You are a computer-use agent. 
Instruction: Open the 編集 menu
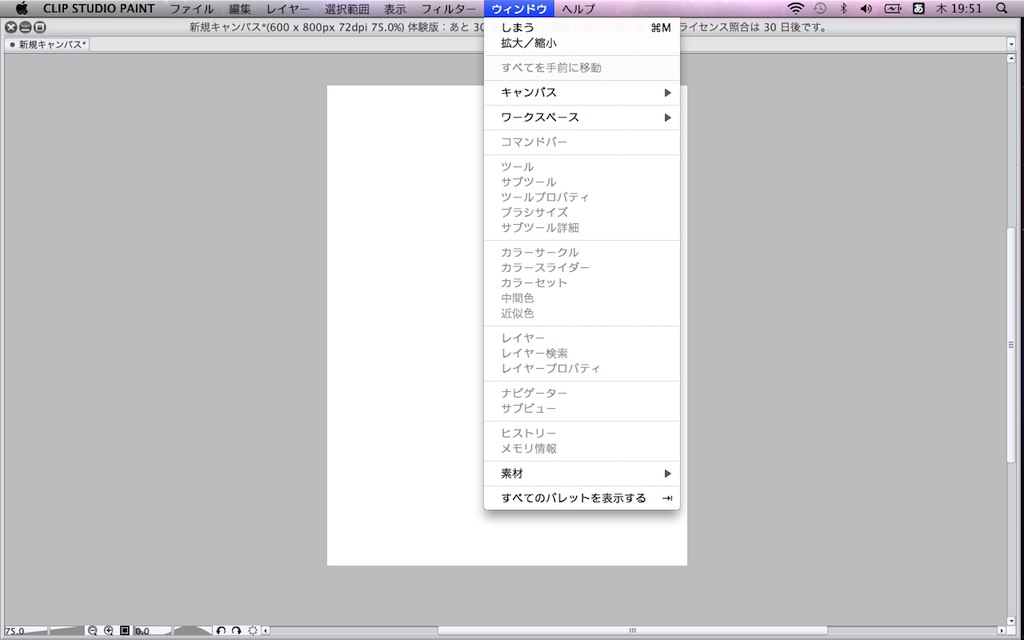pos(240,8)
